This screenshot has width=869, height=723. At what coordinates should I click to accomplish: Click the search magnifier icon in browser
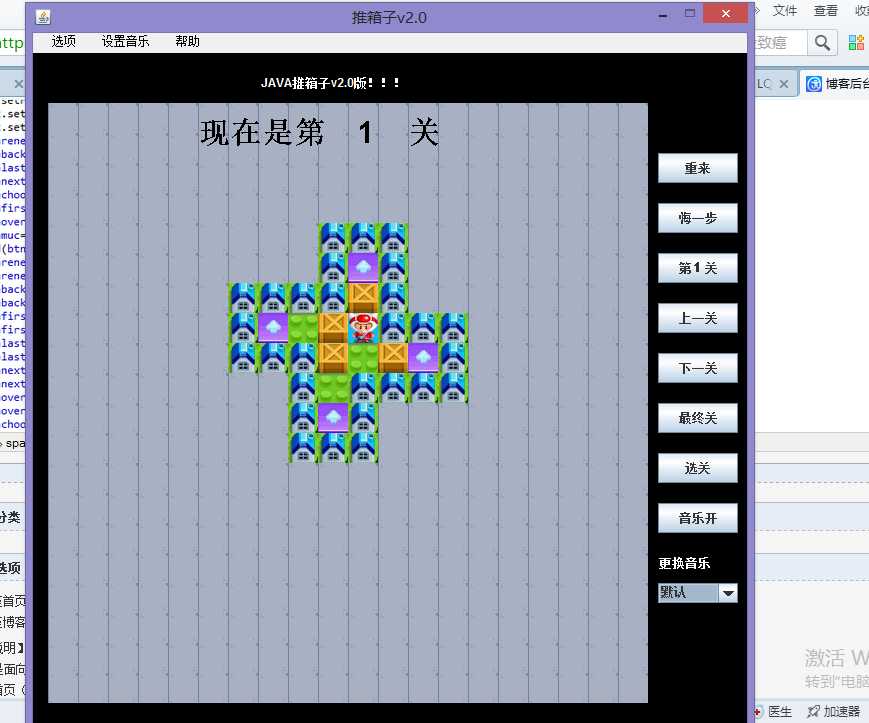pos(822,42)
